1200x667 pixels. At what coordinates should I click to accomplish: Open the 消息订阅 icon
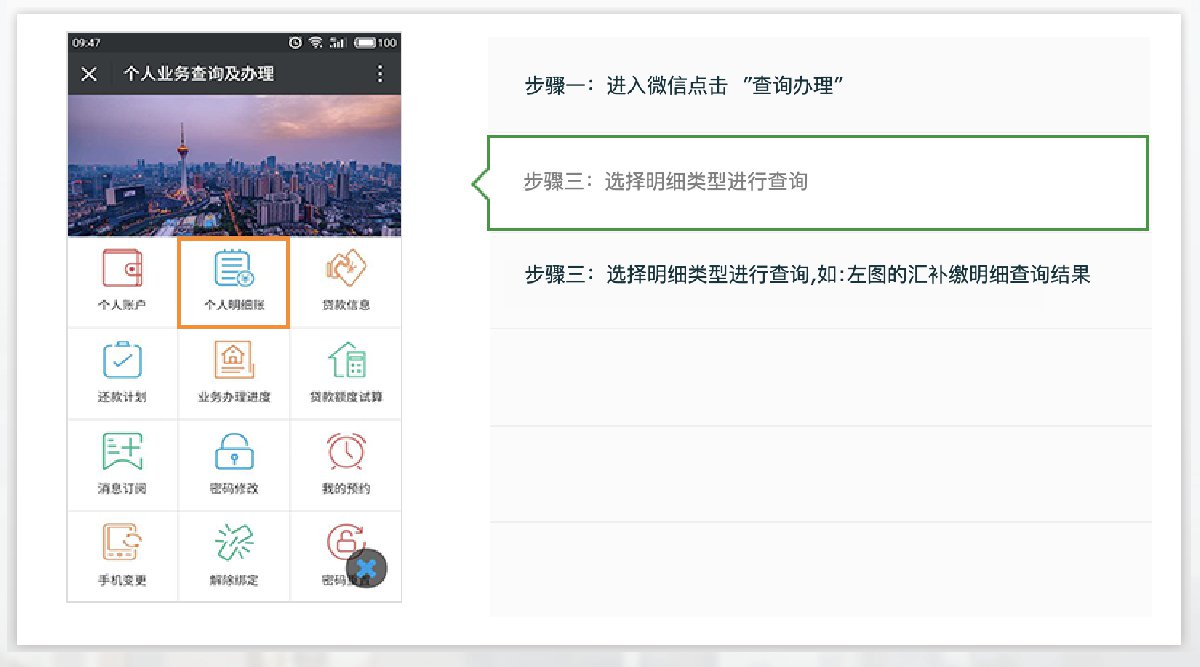tap(122, 454)
